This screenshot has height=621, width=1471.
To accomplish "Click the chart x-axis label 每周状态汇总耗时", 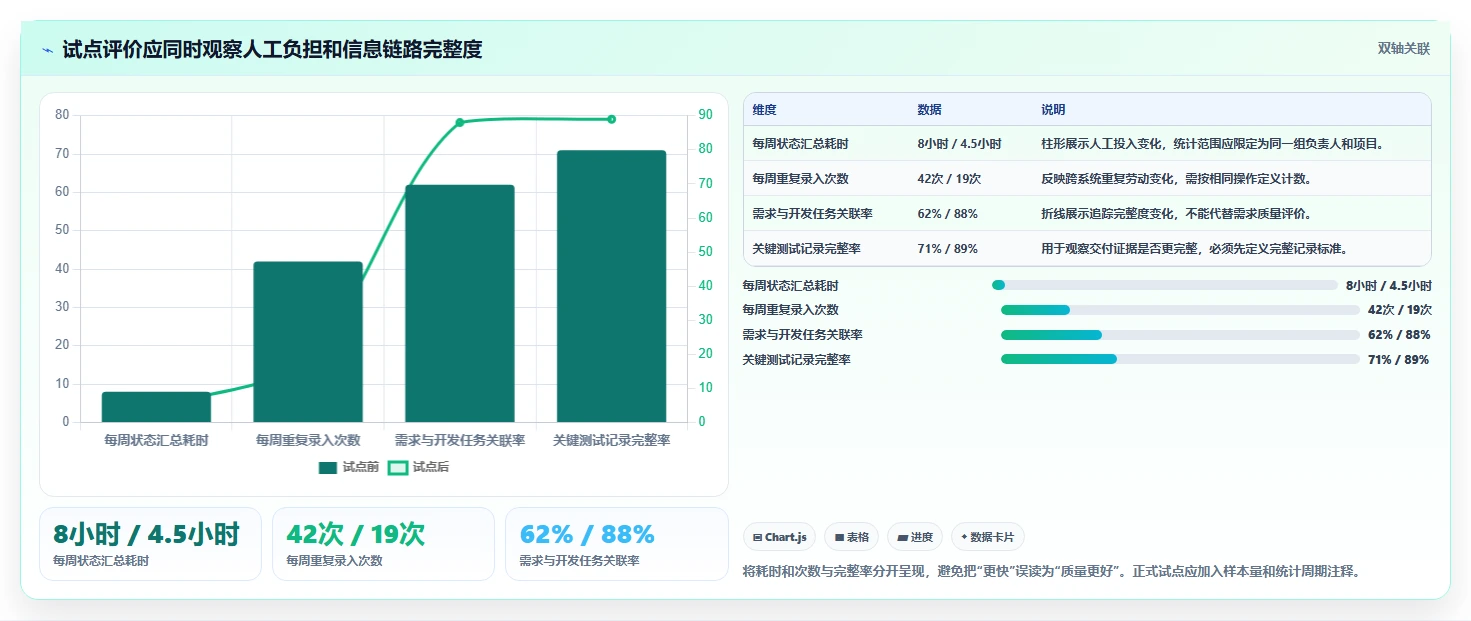I will pos(156,440).
